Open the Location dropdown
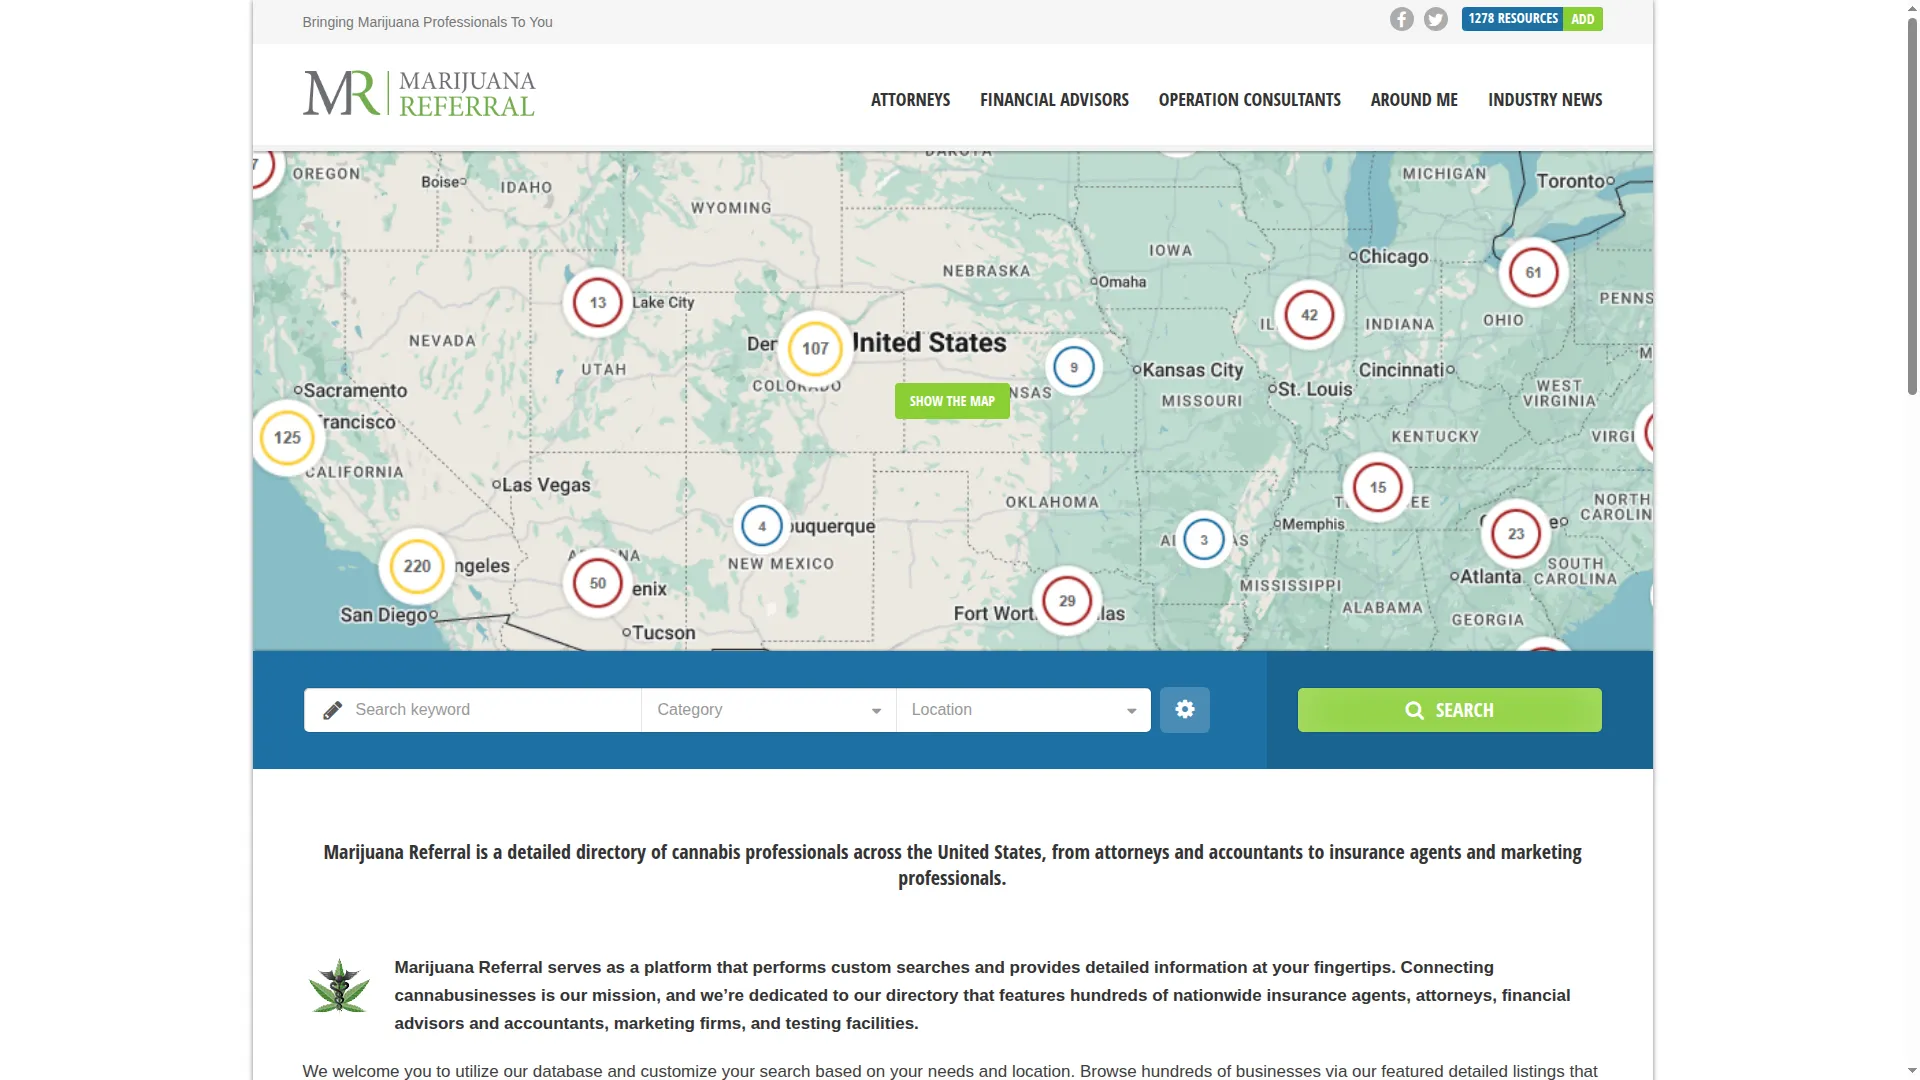Viewport: 1920px width, 1080px height. point(1023,710)
